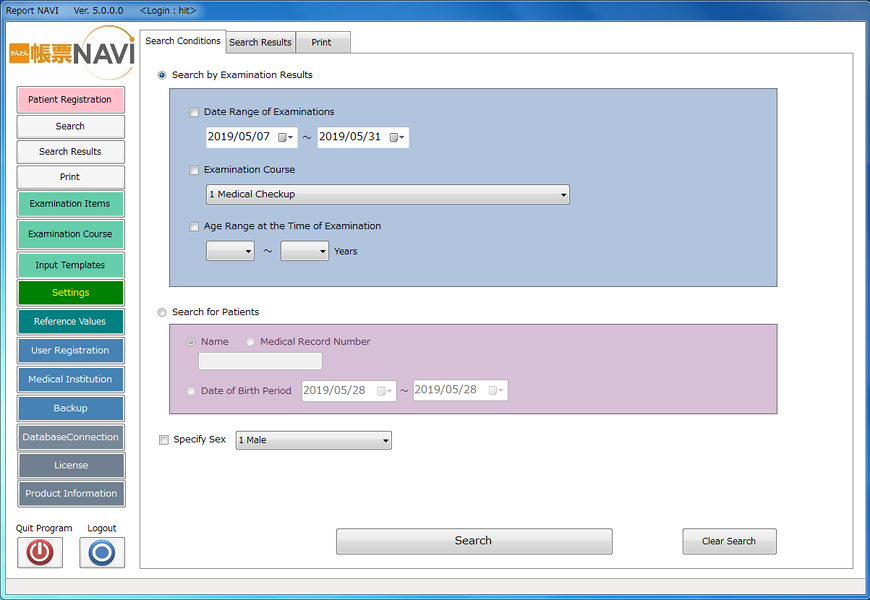Click the Report NAVI logo
Screen dimensions: 870x600
coord(71,53)
